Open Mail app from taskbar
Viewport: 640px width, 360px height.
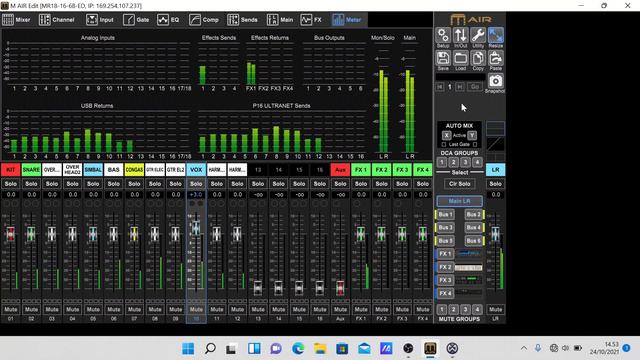(x=364, y=348)
